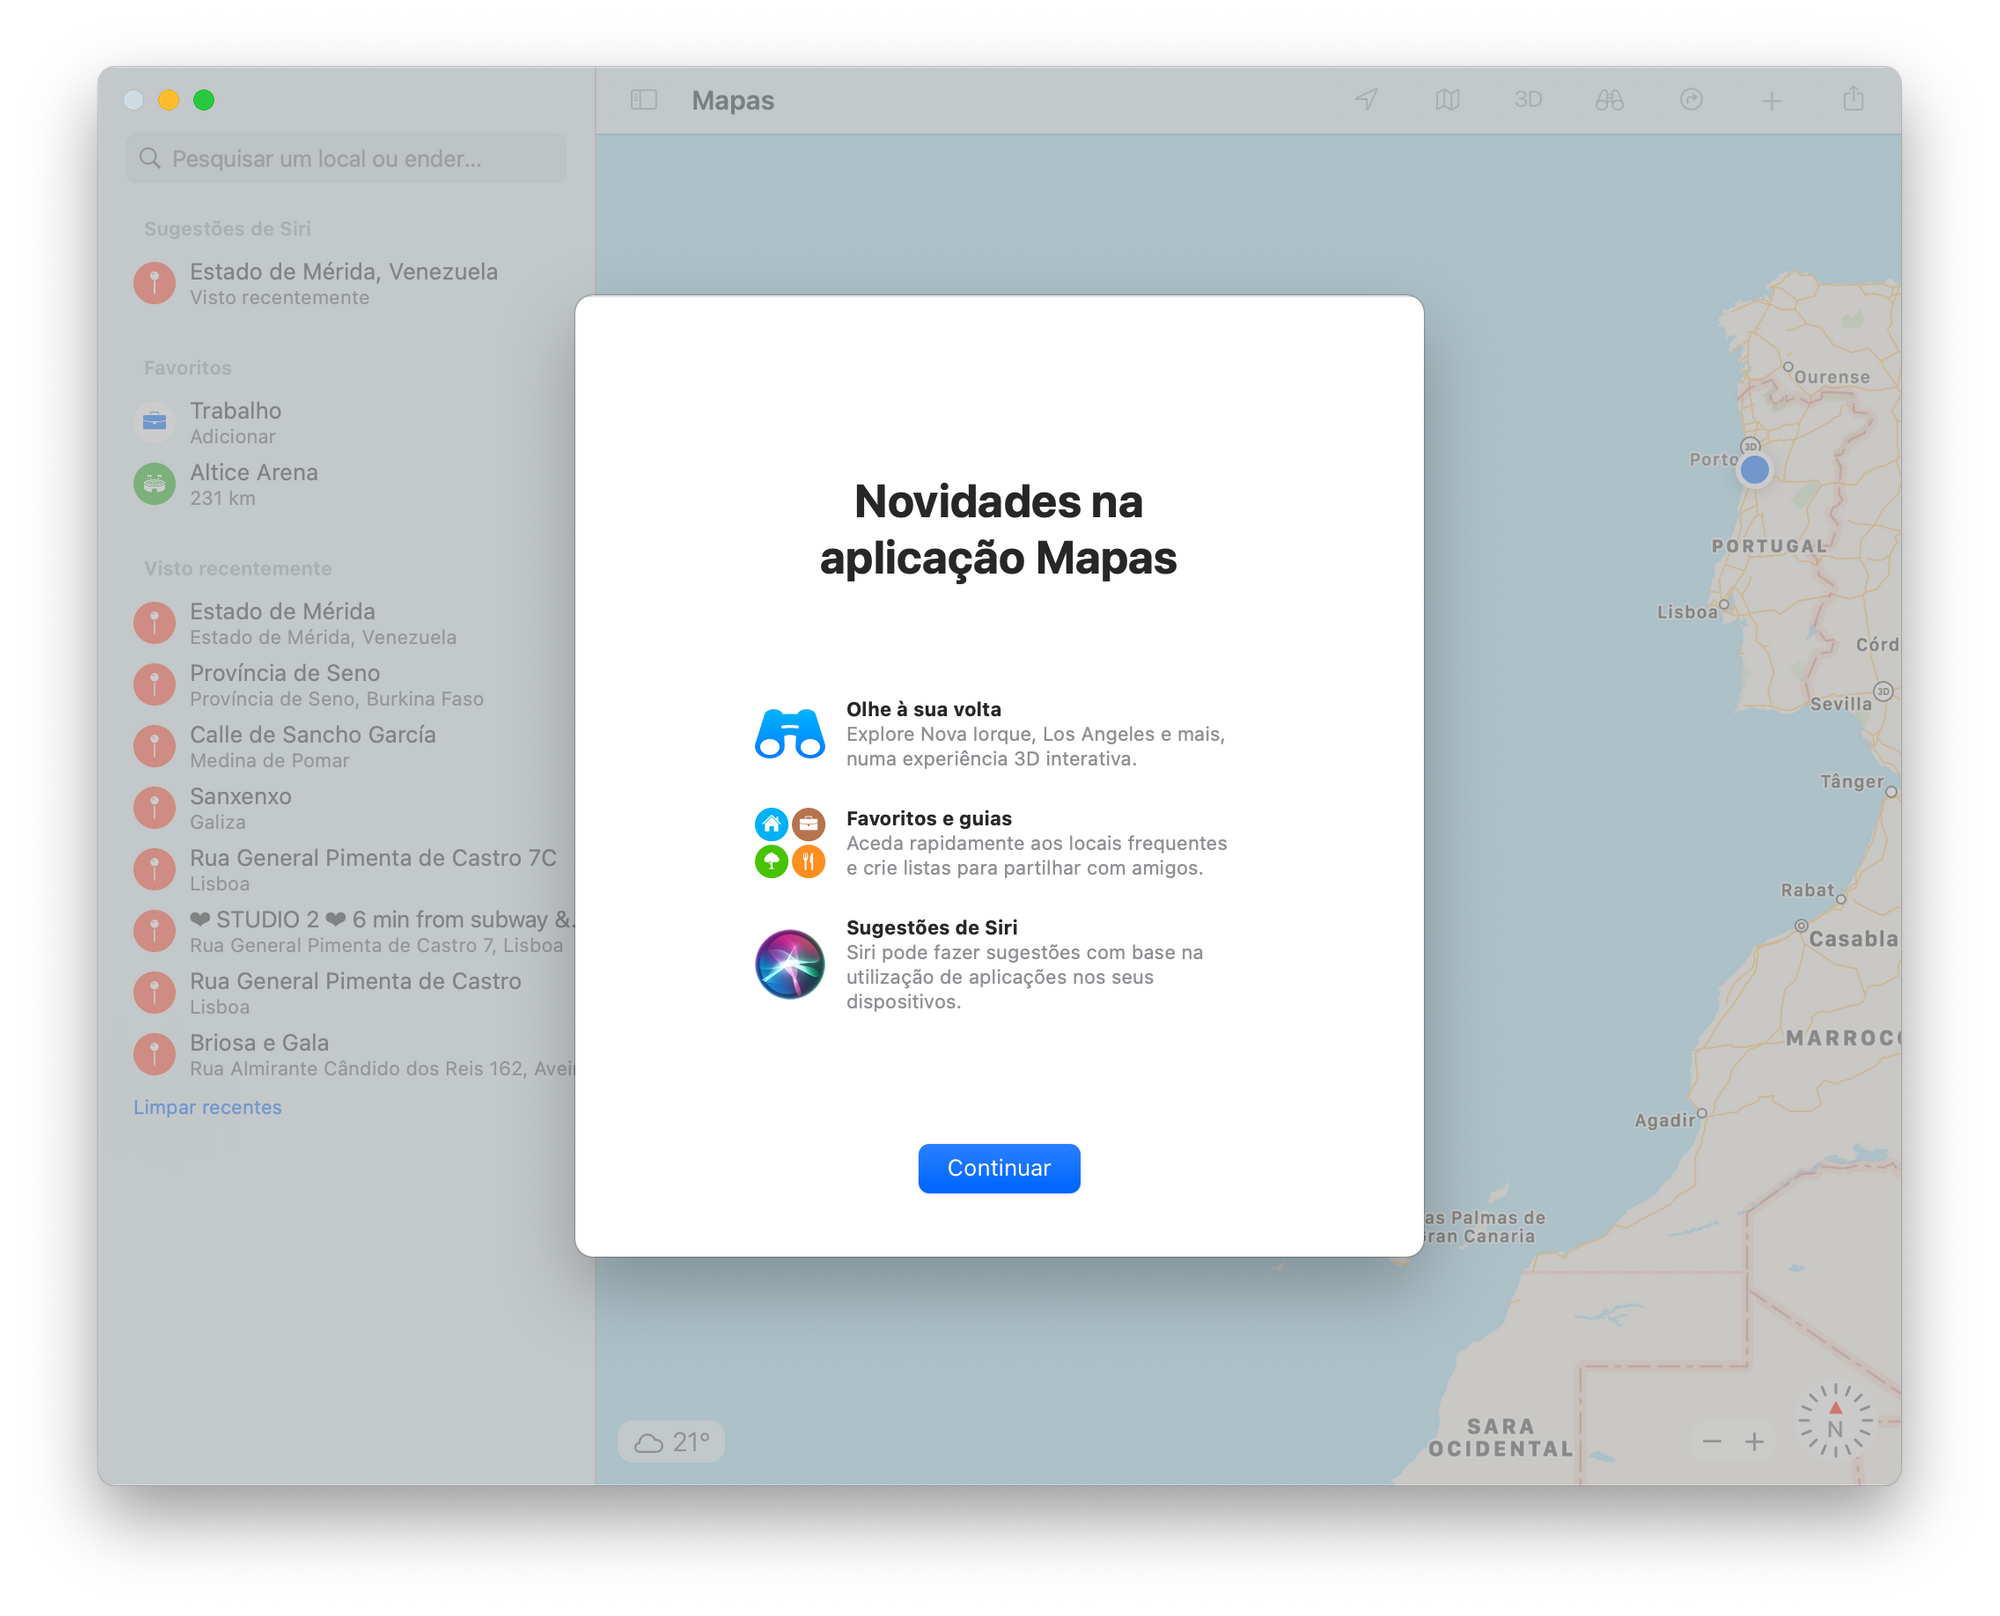
Task: Click the house favorites icon in dialog
Action: pos(771,824)
